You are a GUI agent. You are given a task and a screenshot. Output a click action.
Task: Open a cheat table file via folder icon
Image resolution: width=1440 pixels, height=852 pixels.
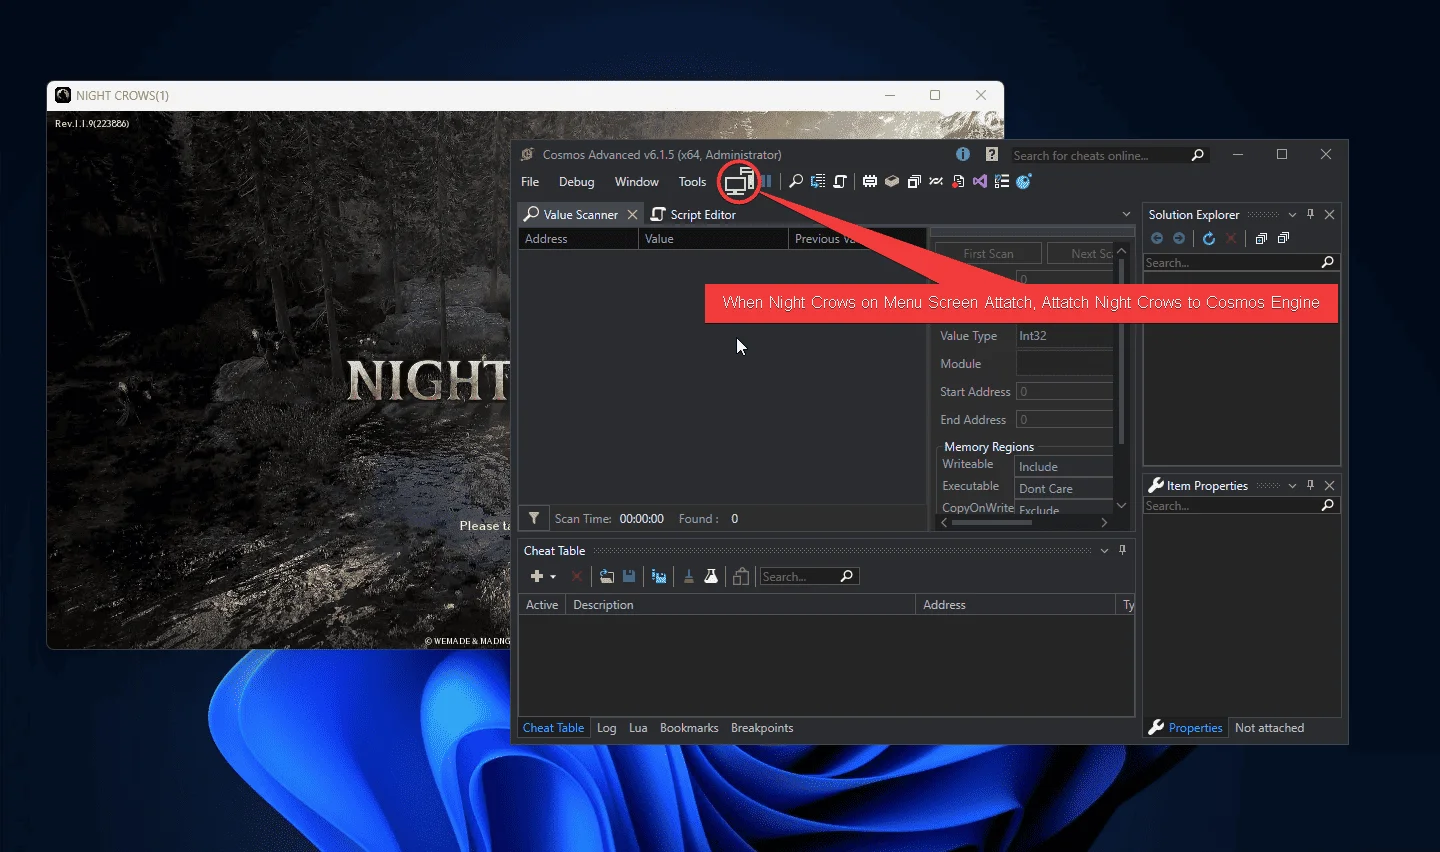click(607, 576)
